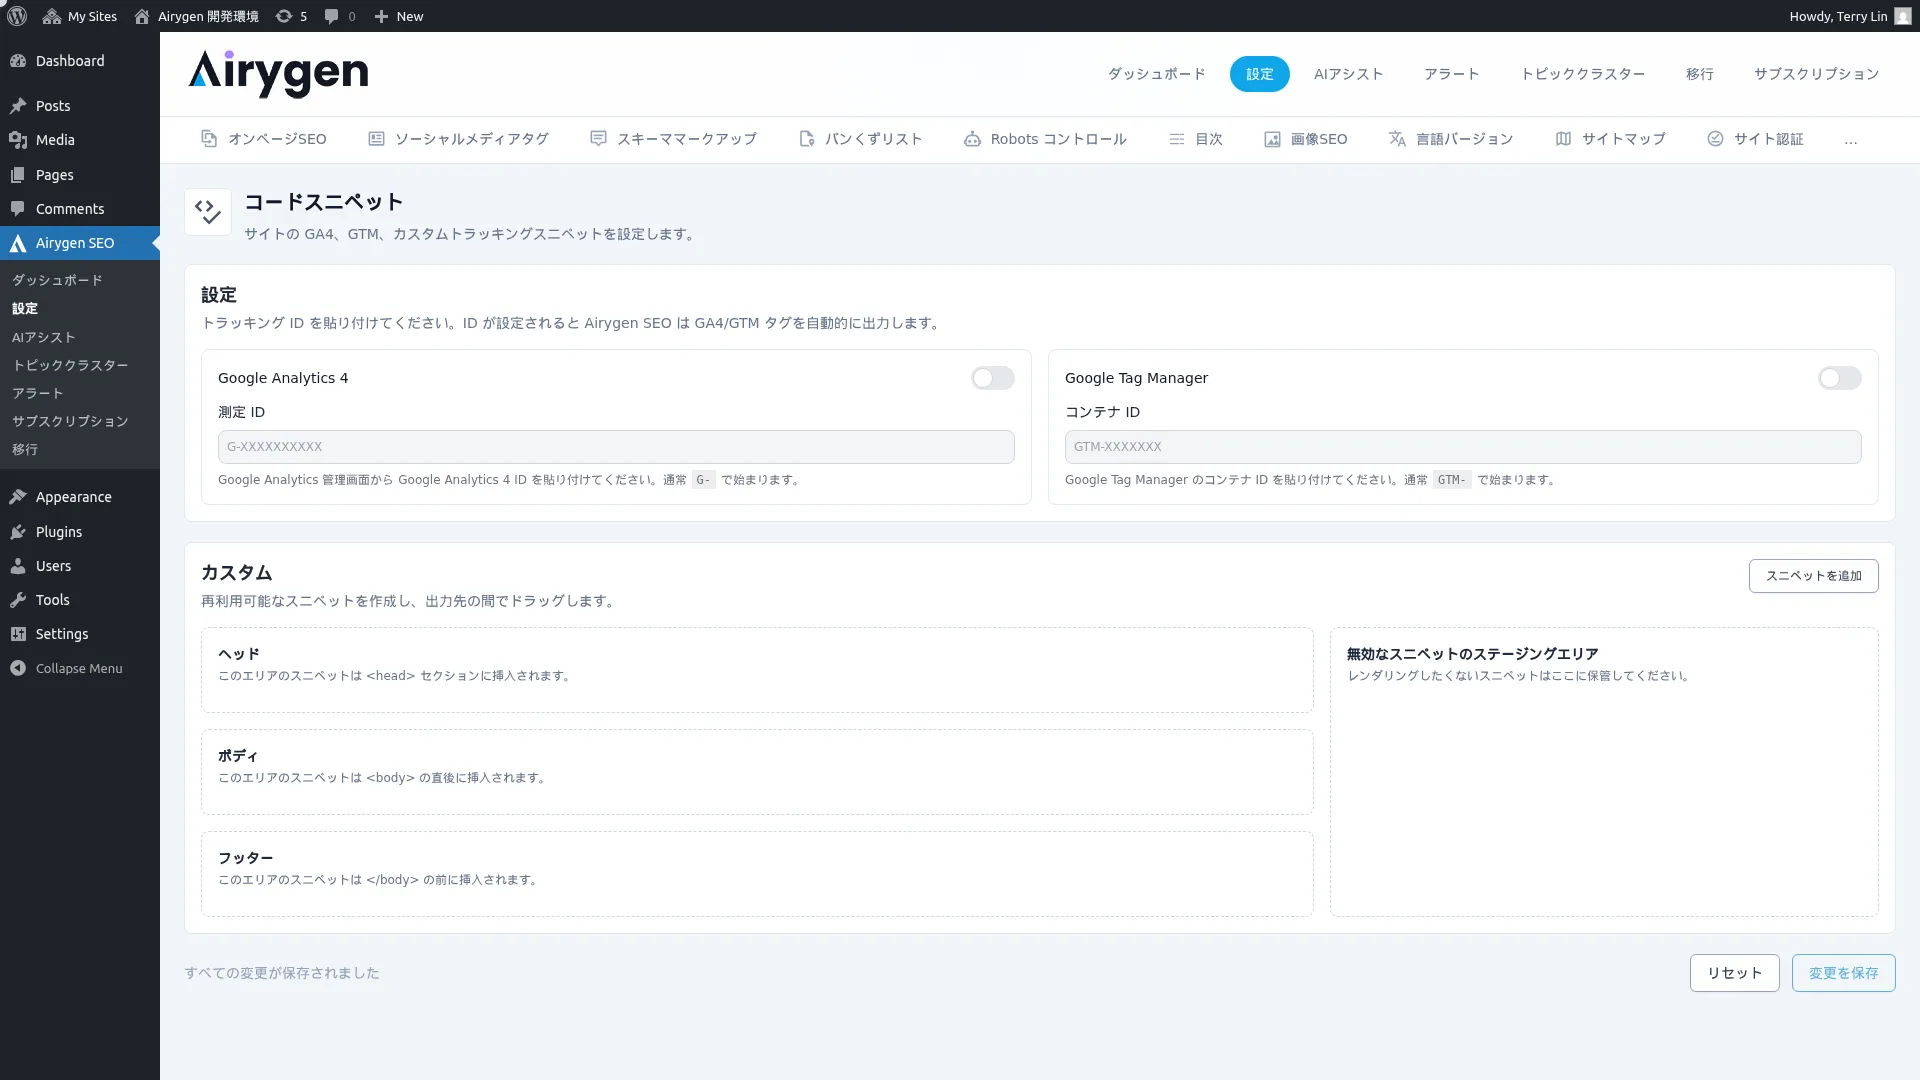Click the Plugins plug icon

[18, 532]
